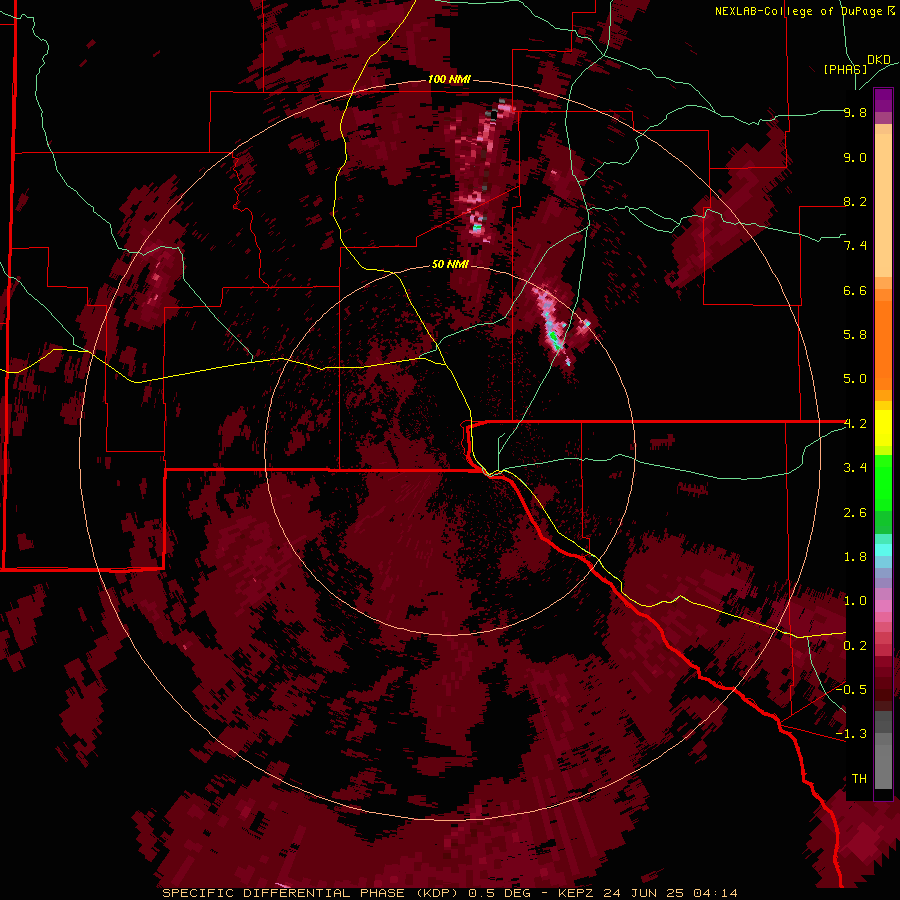The image size is (900, 900).
Task: Pick the pink band of the color scale
Action: (883, 606)
